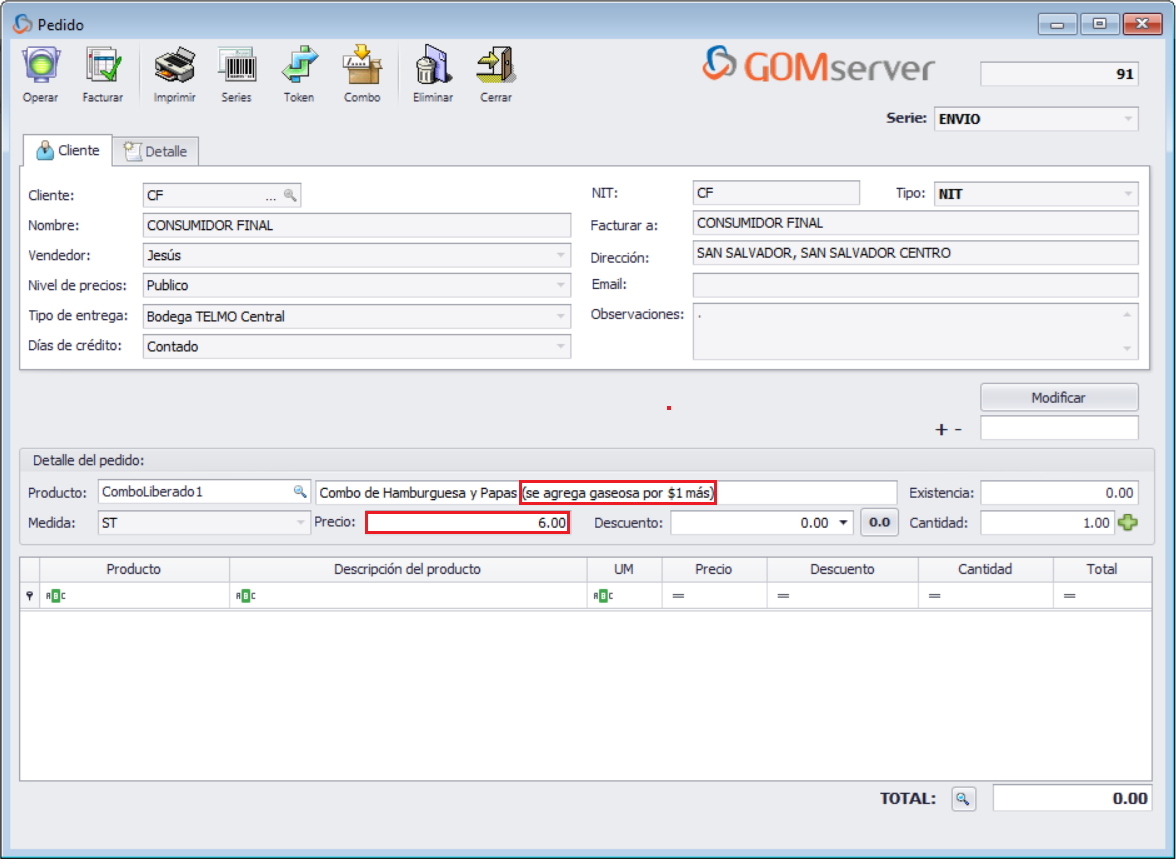Click the 0.0 discount button
The image size is (1176, 859).
coord(879,522)
